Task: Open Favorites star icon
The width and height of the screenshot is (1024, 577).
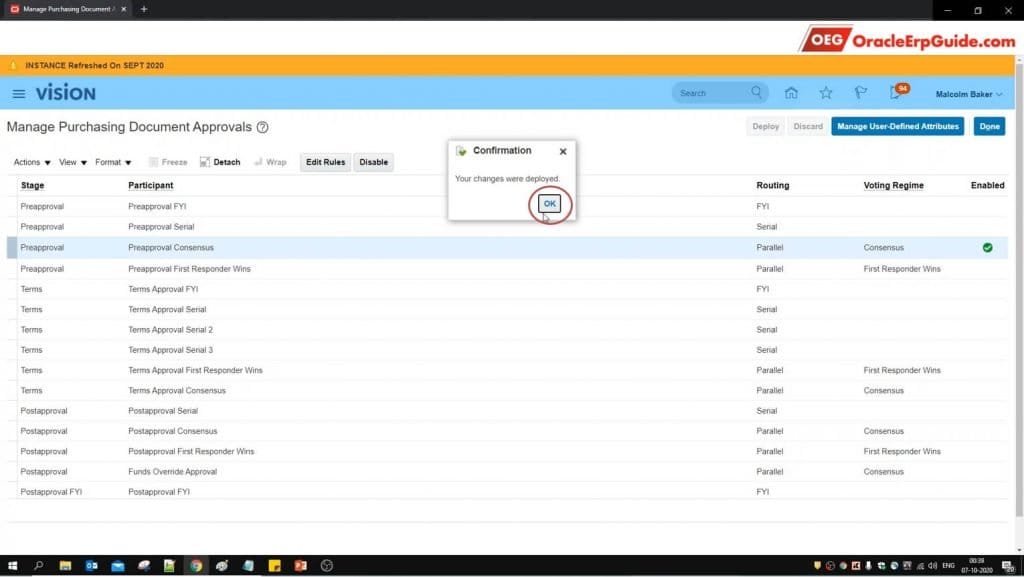Action: (826, 93)
